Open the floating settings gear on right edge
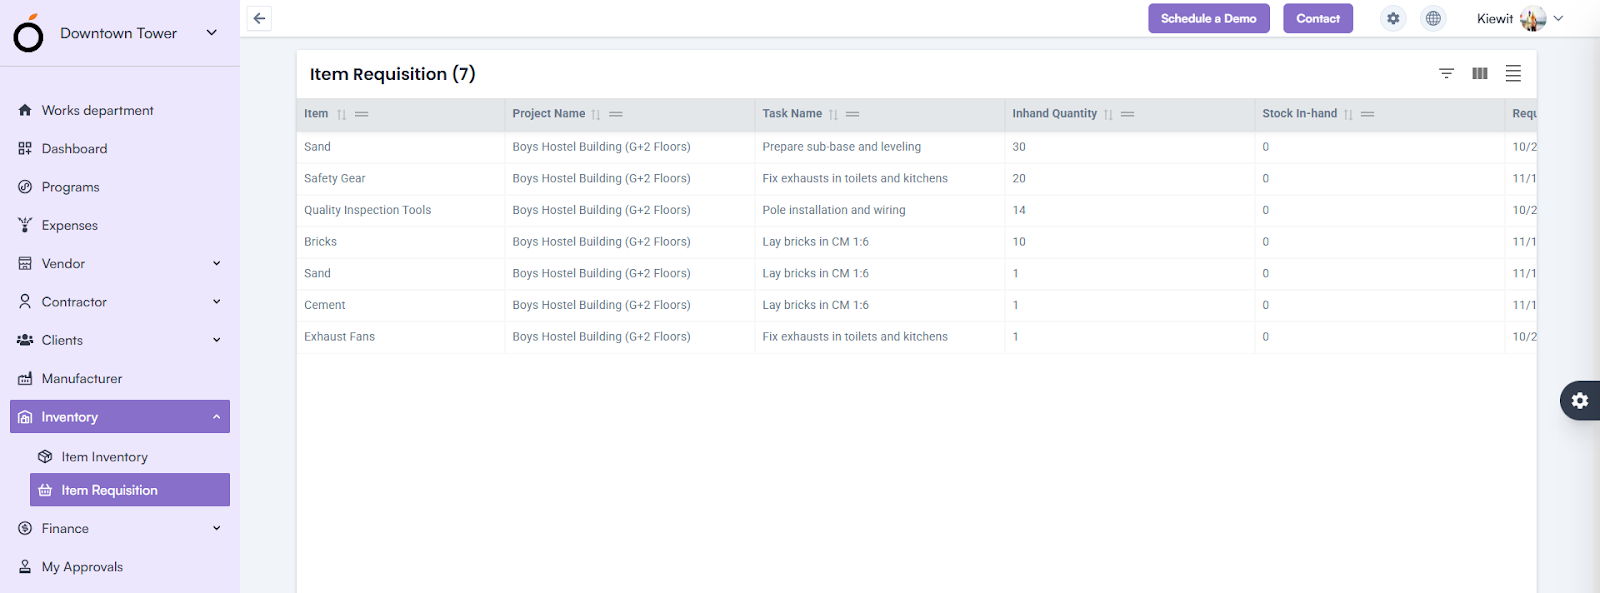 point(1580,400)
